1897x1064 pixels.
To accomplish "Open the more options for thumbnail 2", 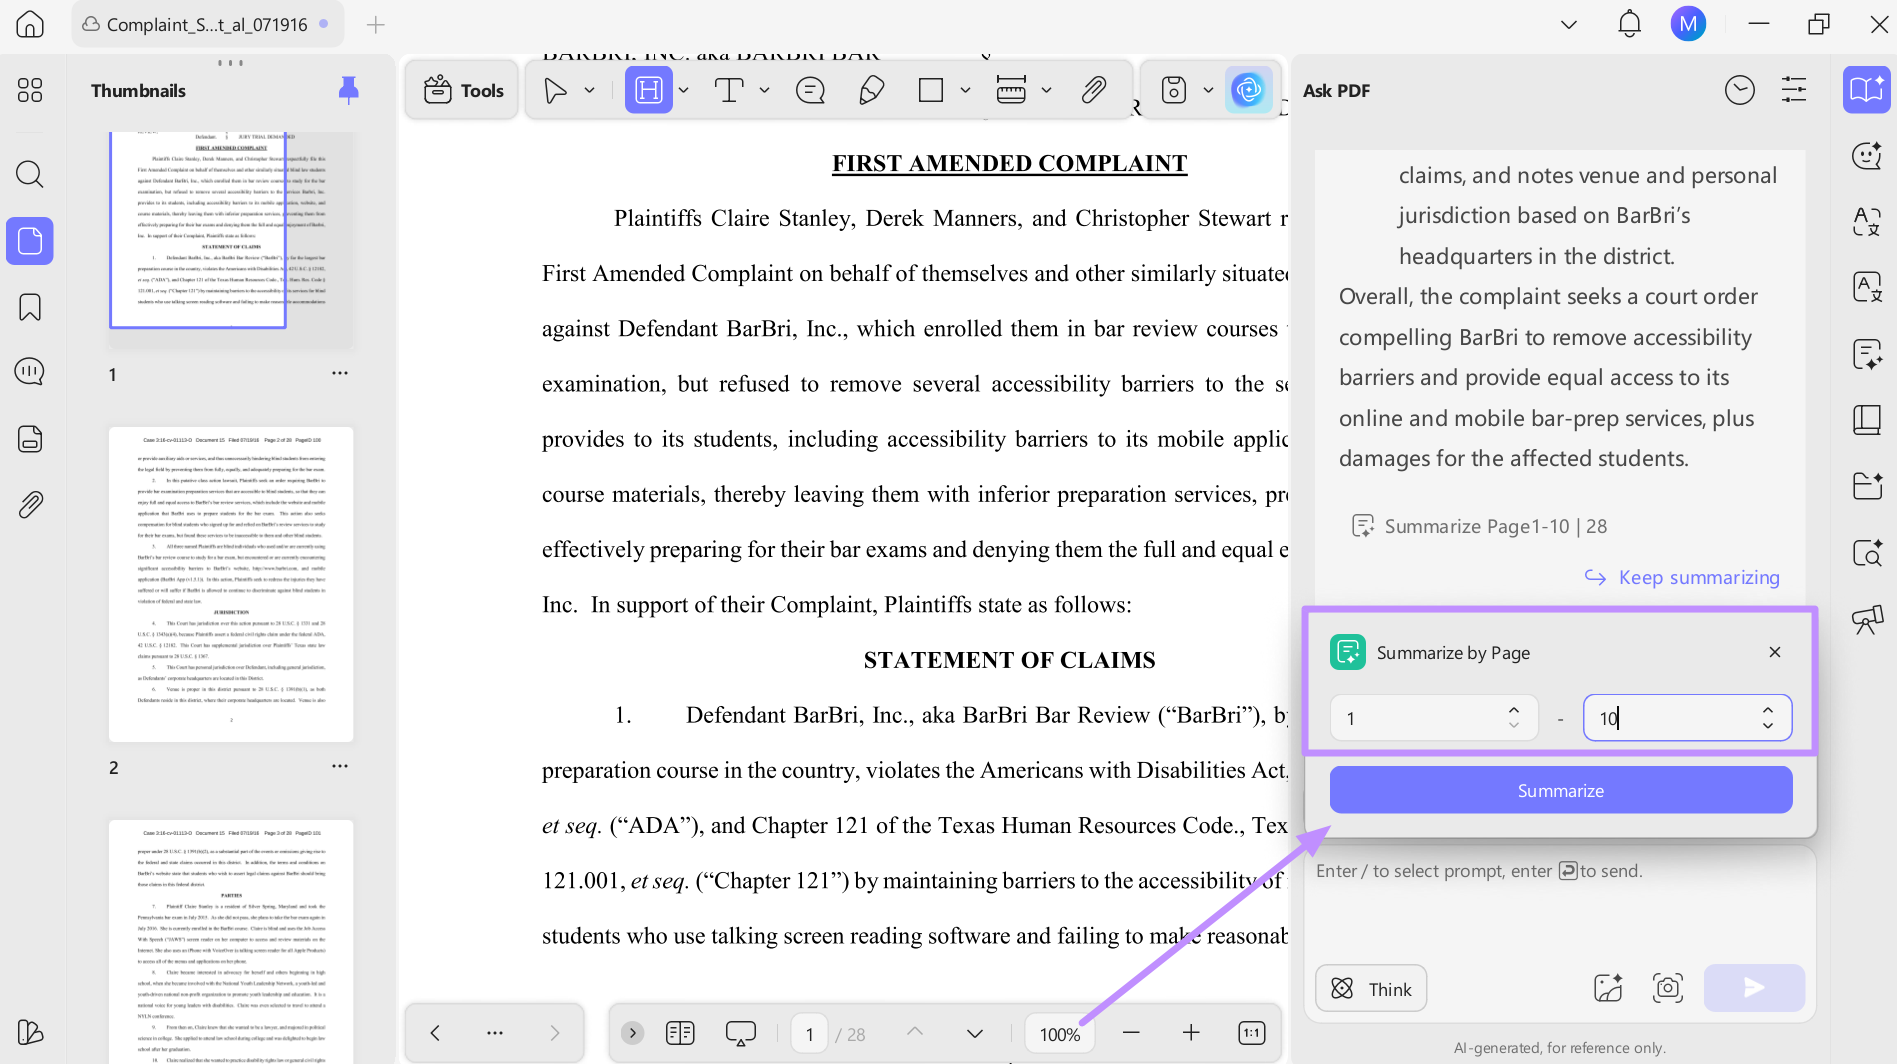I will tap(340, 766).
